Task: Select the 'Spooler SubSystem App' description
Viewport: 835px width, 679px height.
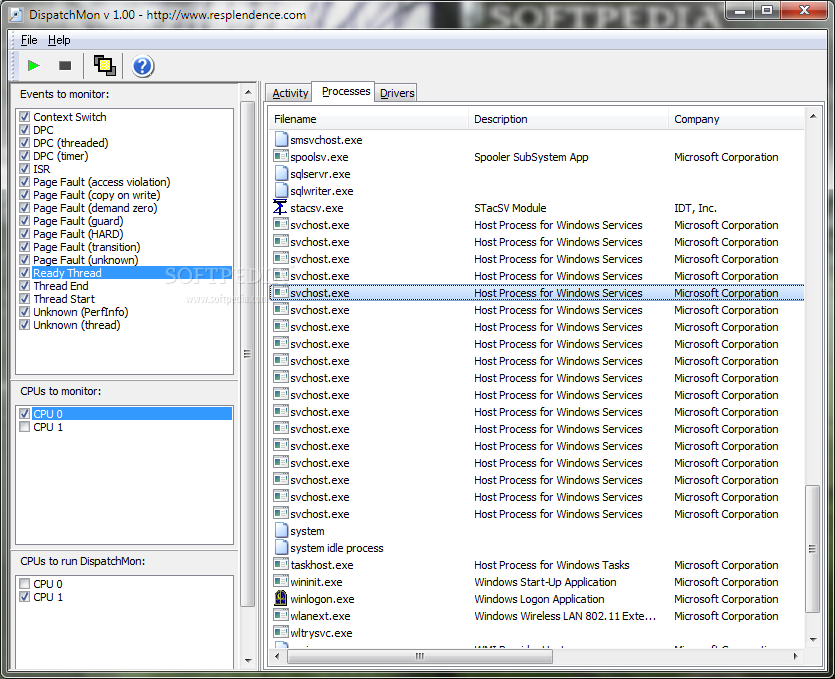Action: click(531, 157)
